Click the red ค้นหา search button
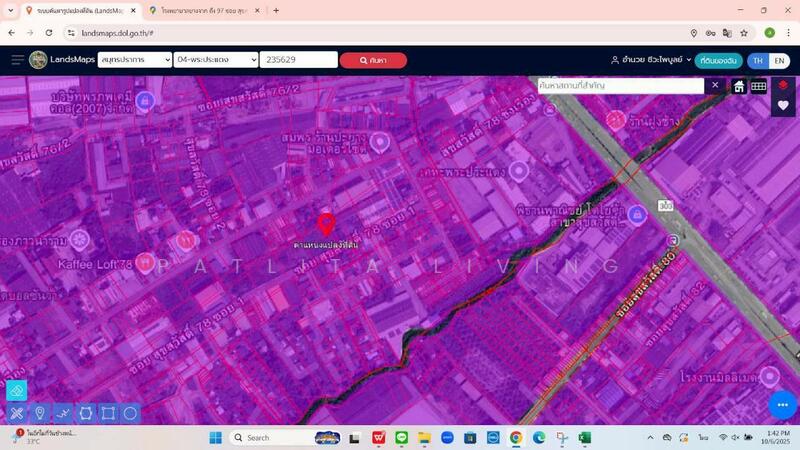800x450 pixels. [x=373, y=60]
